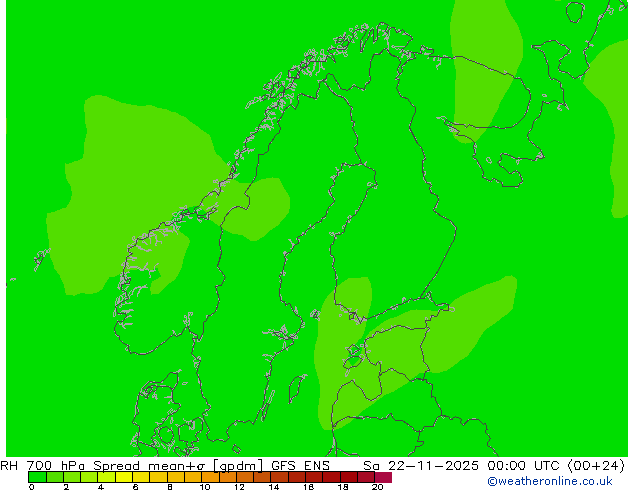This screenshot has height=490, width=634.
Task: Pick the yellow-green swatch right of value 4
Action: click(106, 477)
